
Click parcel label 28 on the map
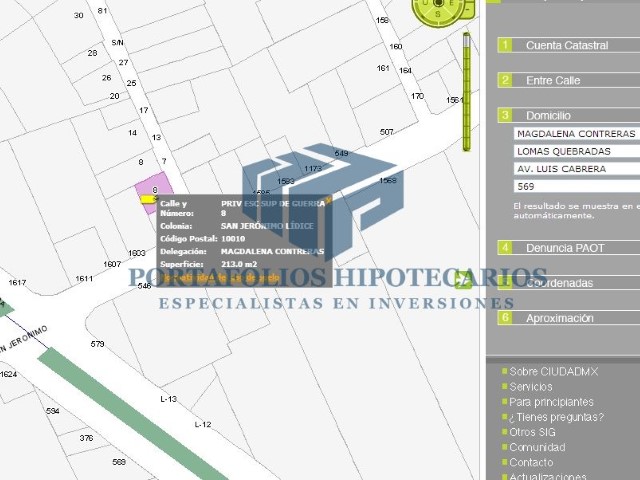[x=93, y=53]
